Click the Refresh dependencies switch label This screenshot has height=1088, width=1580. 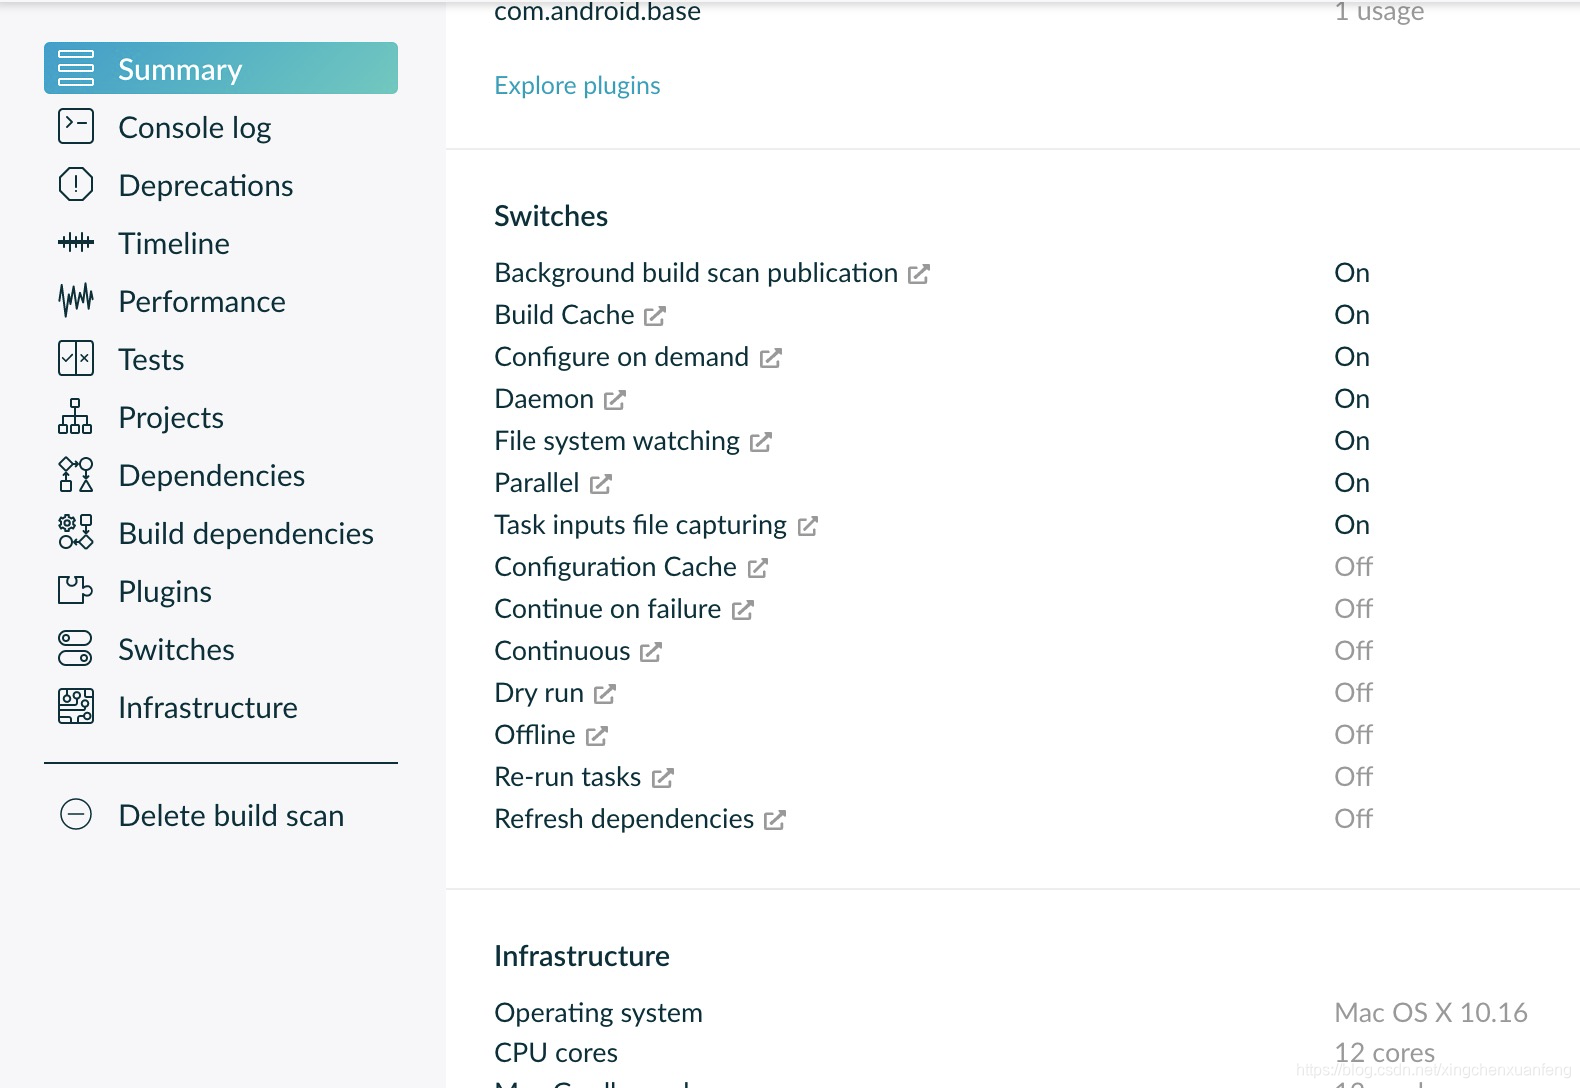[x=623, y=819]
